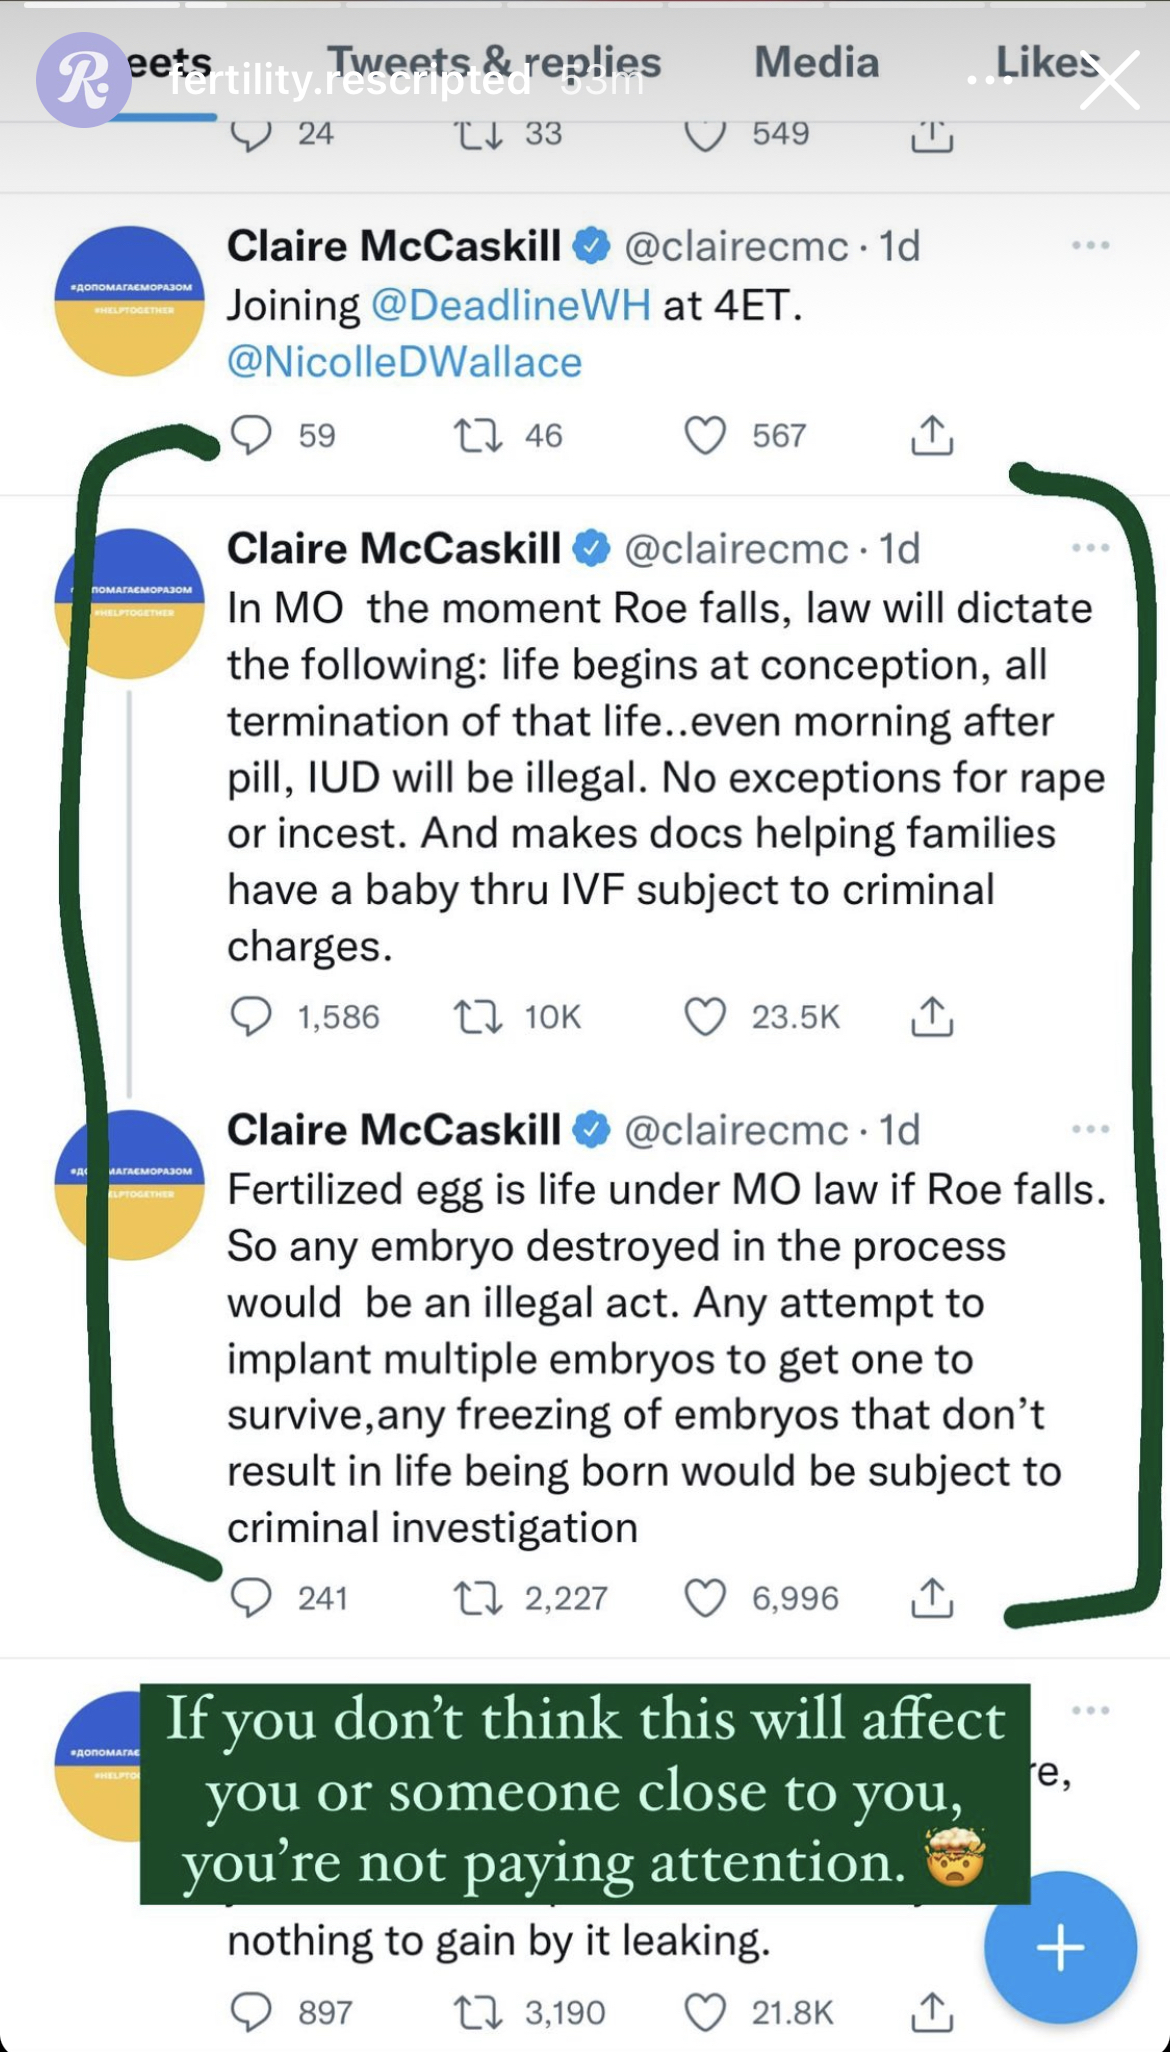Like the tweet with 6,996 likes
The width and height of the screenshot is (1170, 2052).
(x=705, y=1597)
